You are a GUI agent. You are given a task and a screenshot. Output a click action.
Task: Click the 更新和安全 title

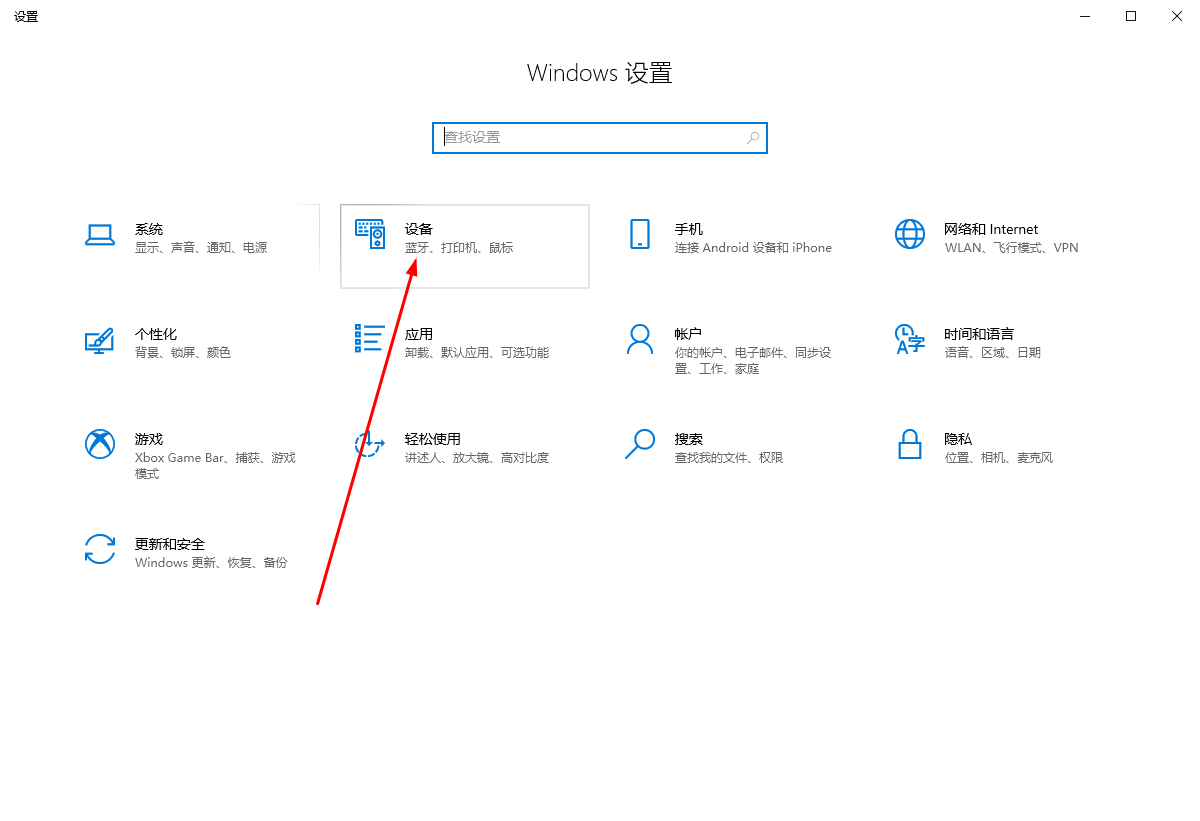(170, 544)
